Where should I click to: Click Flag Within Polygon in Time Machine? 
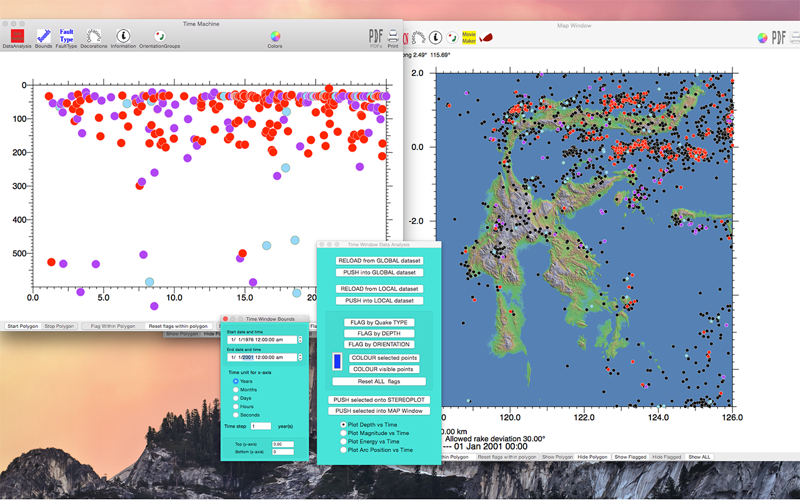tap(113, 326)
